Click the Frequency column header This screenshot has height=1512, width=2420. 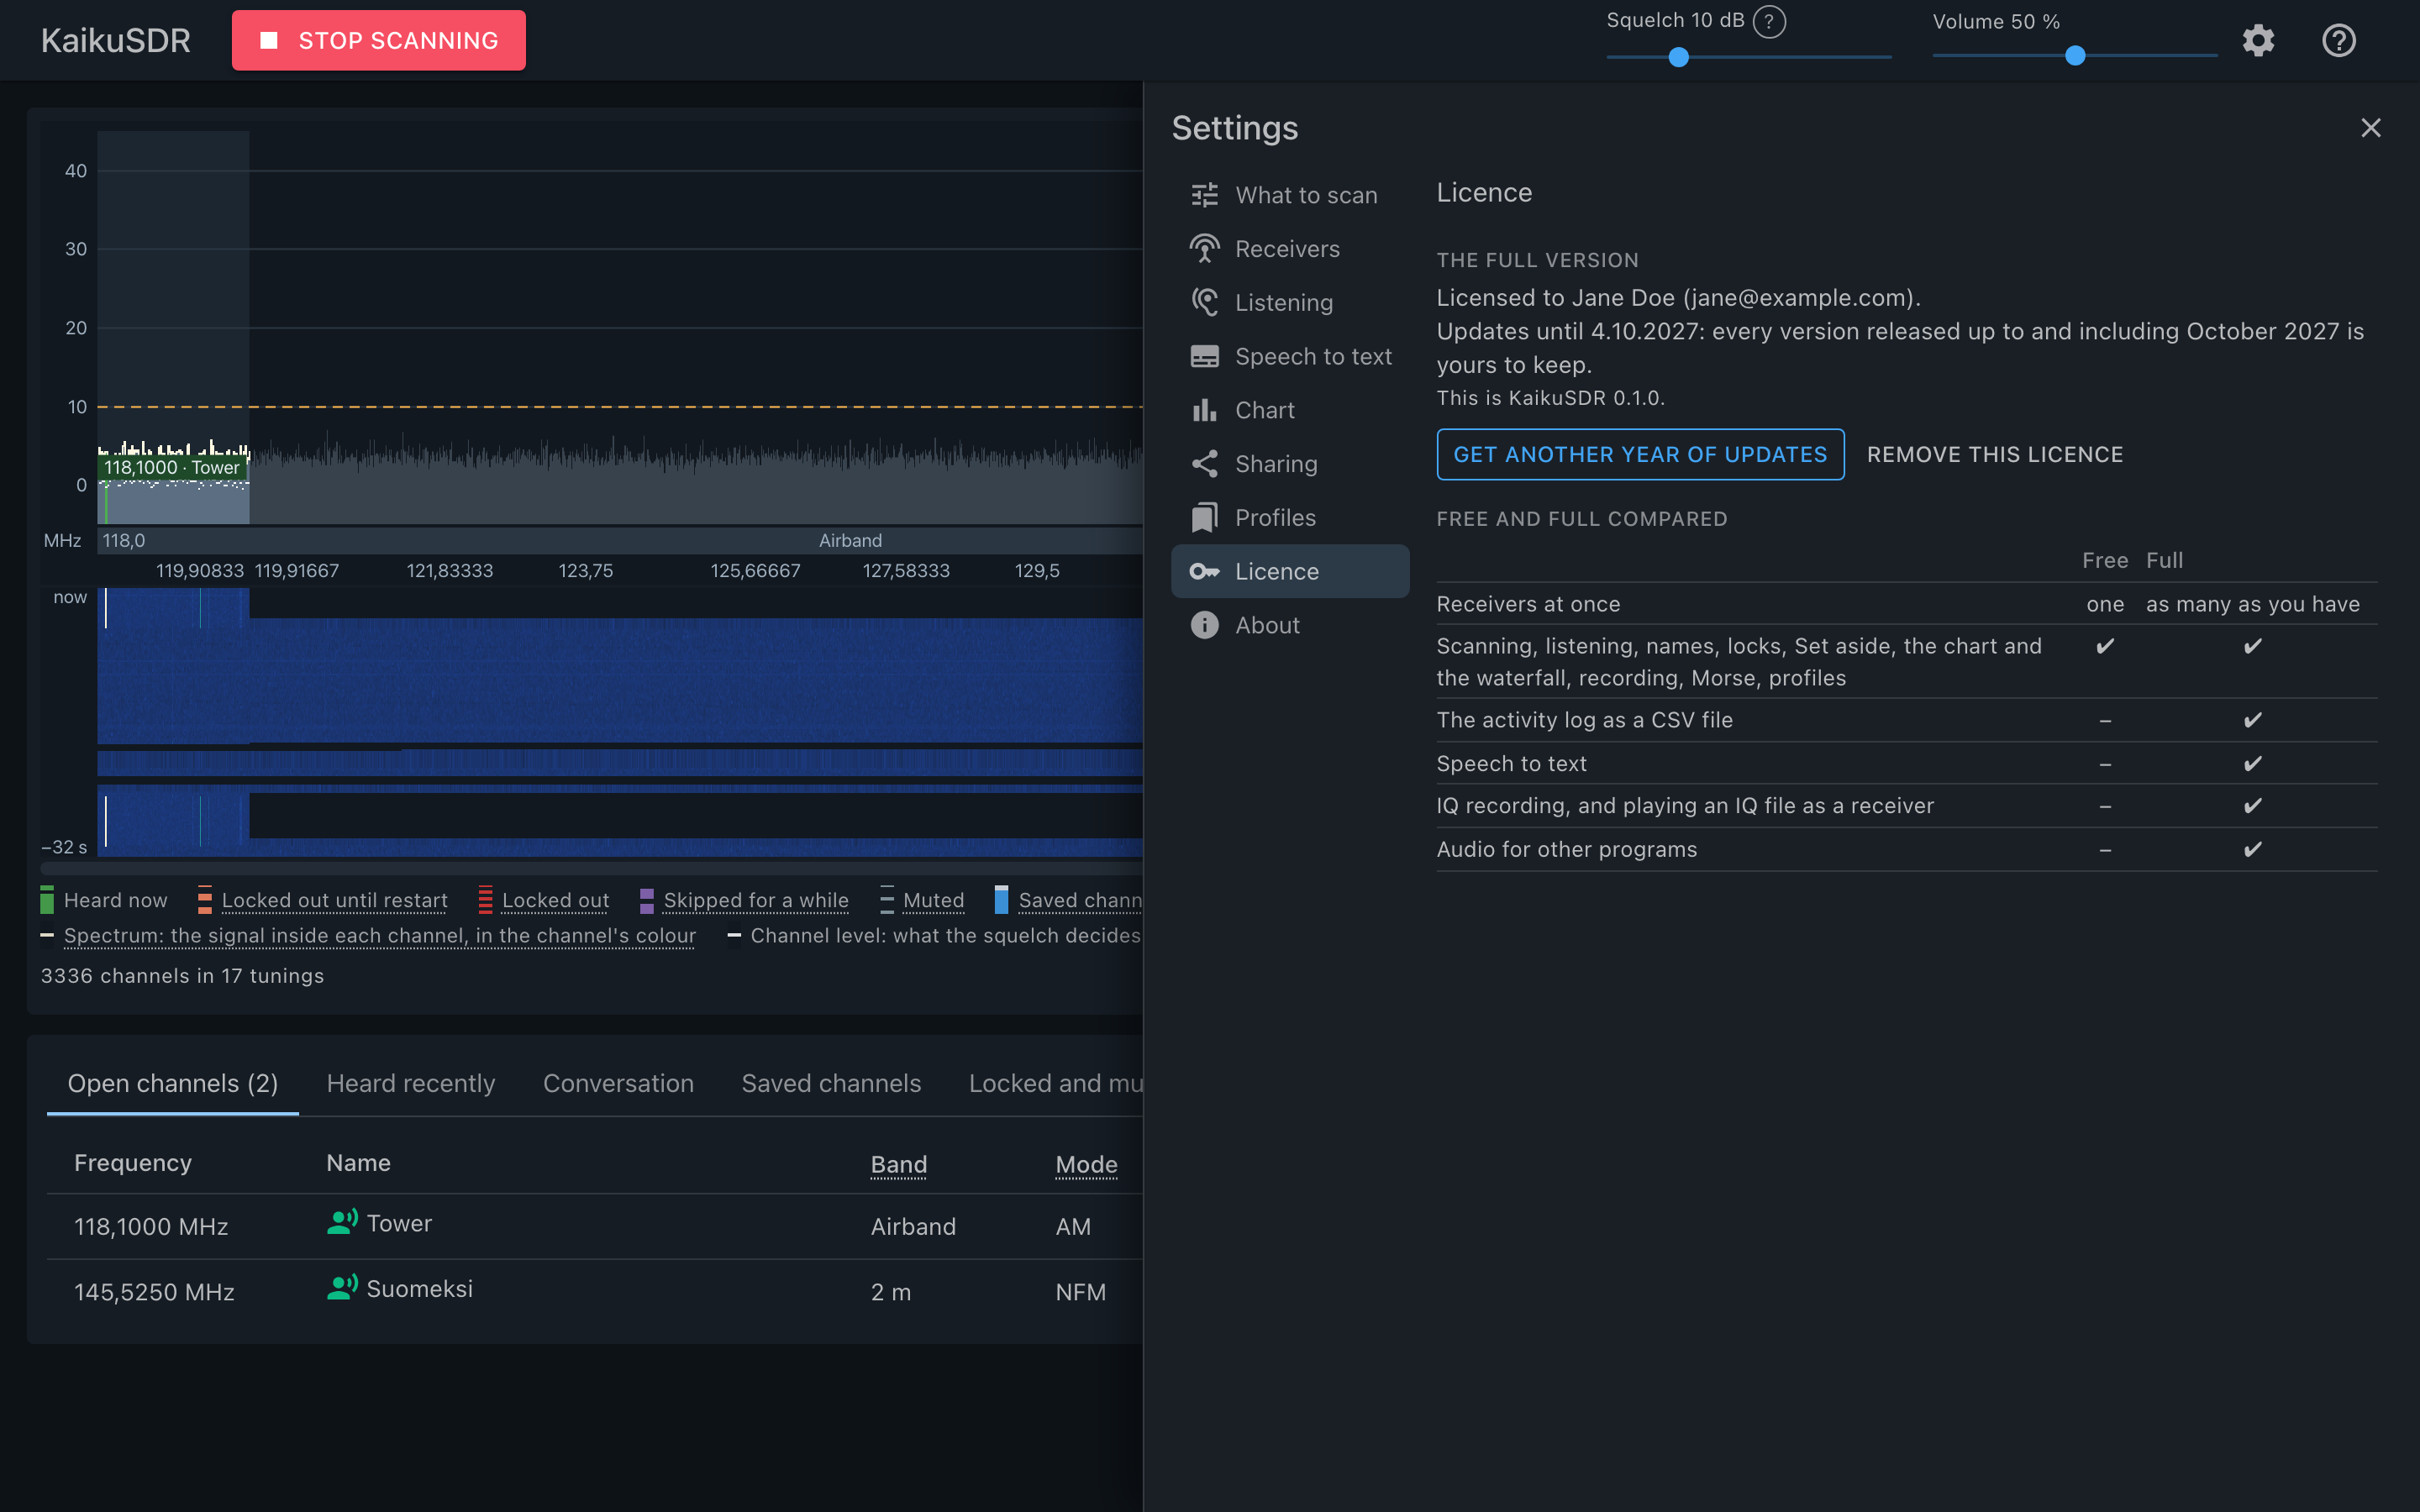(x=133, y=1163)
